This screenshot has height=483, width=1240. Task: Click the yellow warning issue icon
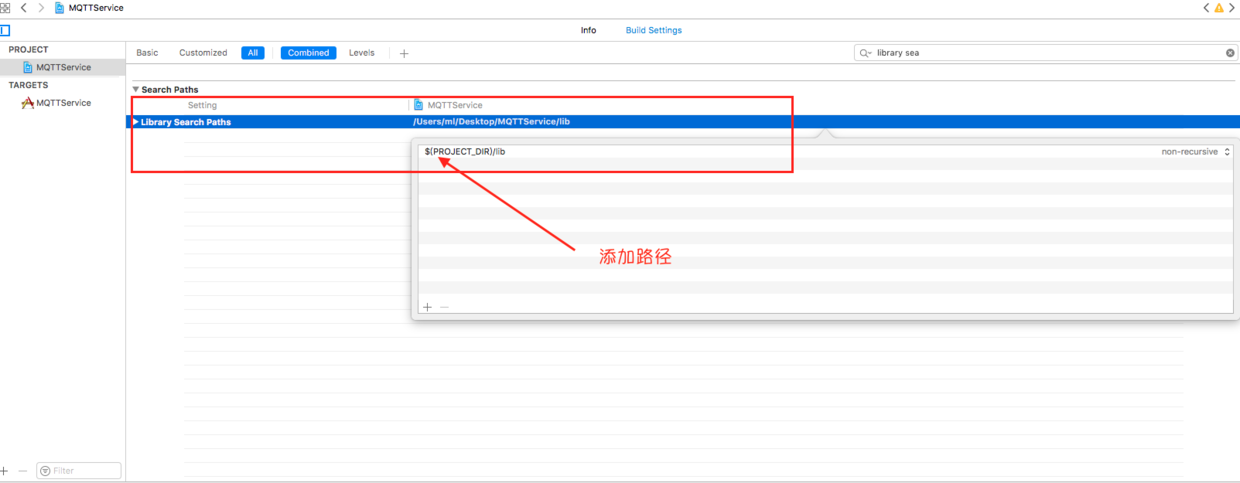click(x=1219, y=7)
